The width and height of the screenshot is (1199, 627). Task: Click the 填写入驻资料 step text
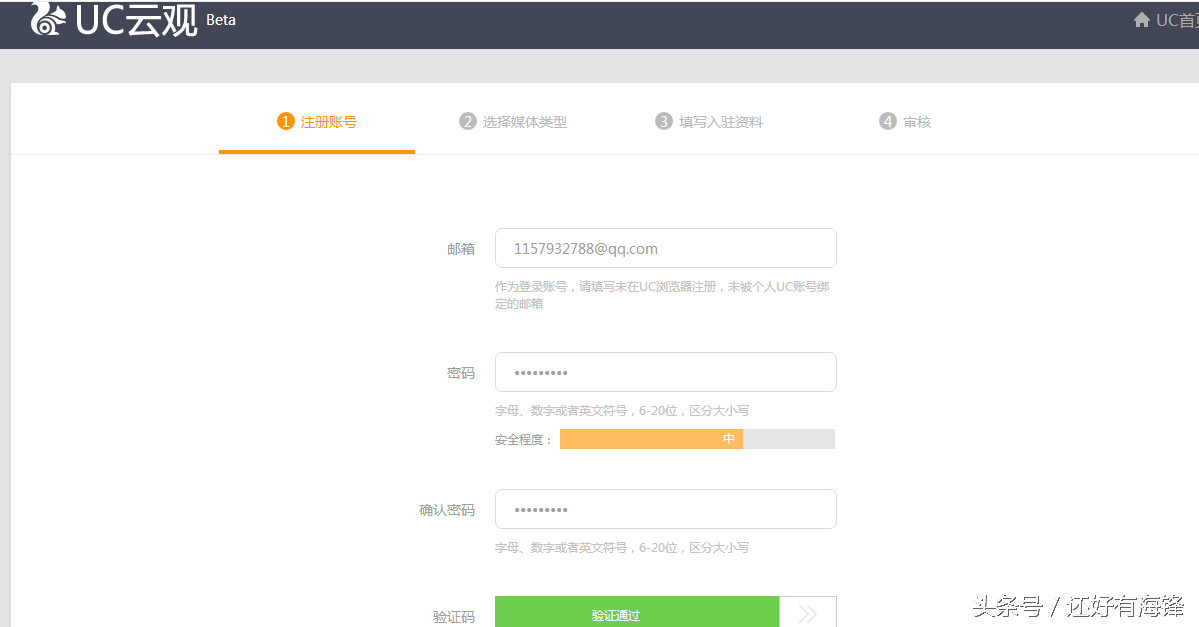[722, 121]
